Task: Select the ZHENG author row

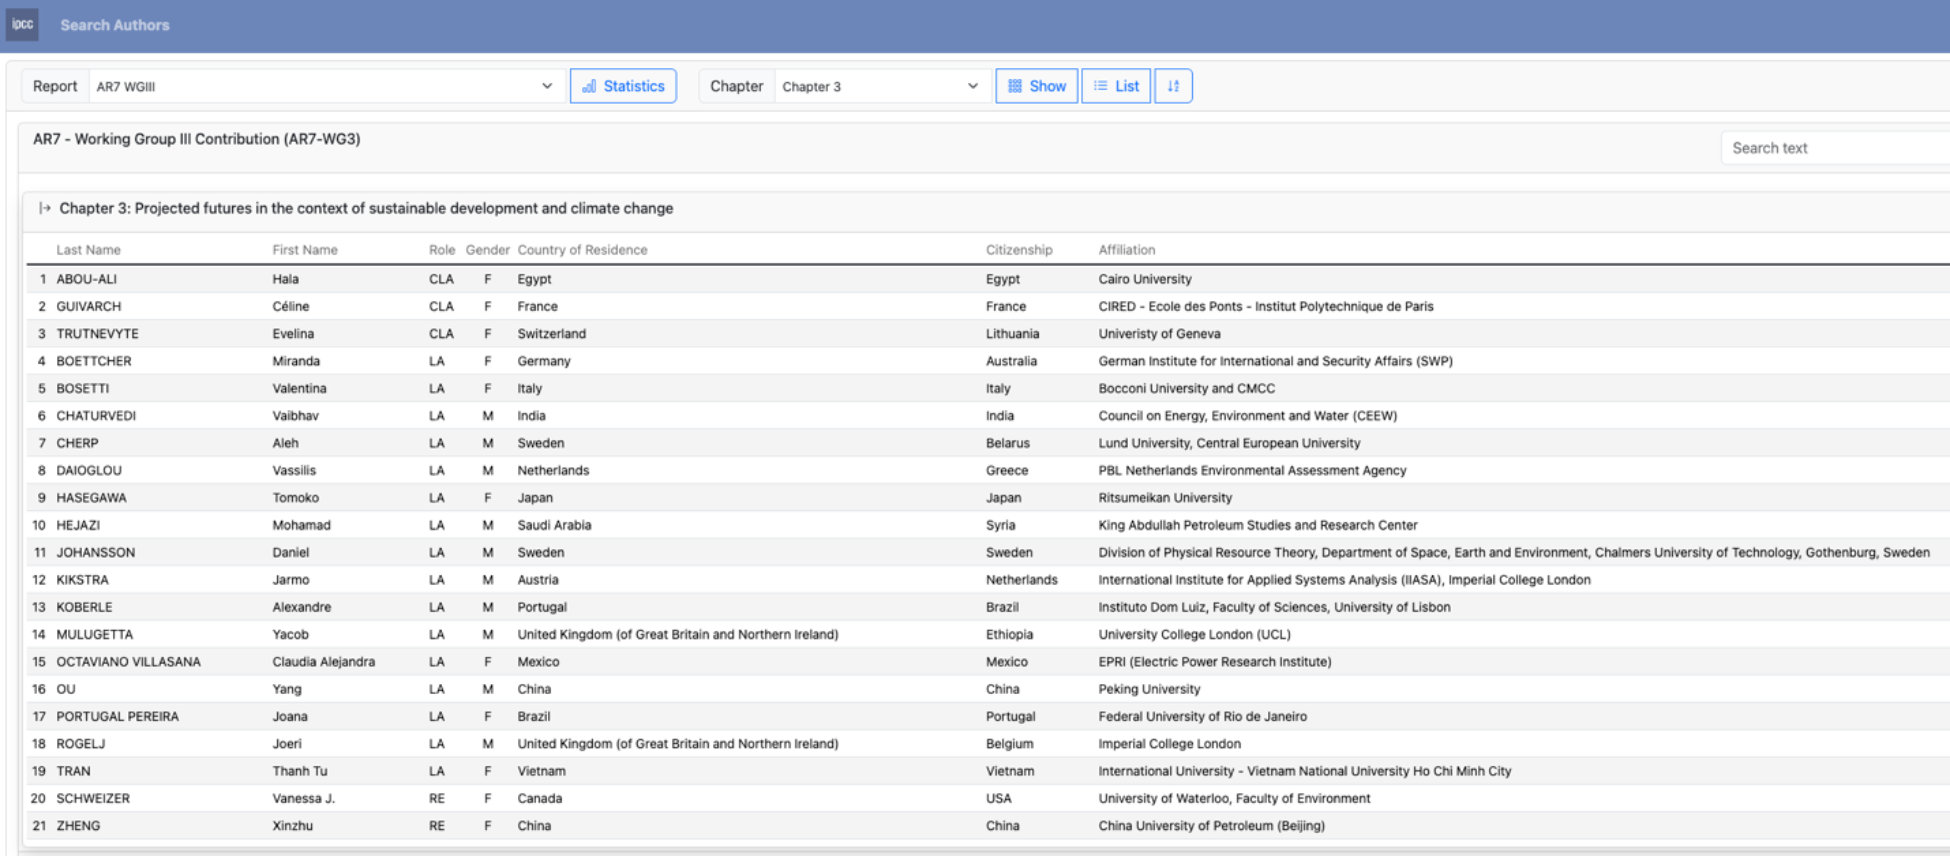Action: tap(78, 826)
